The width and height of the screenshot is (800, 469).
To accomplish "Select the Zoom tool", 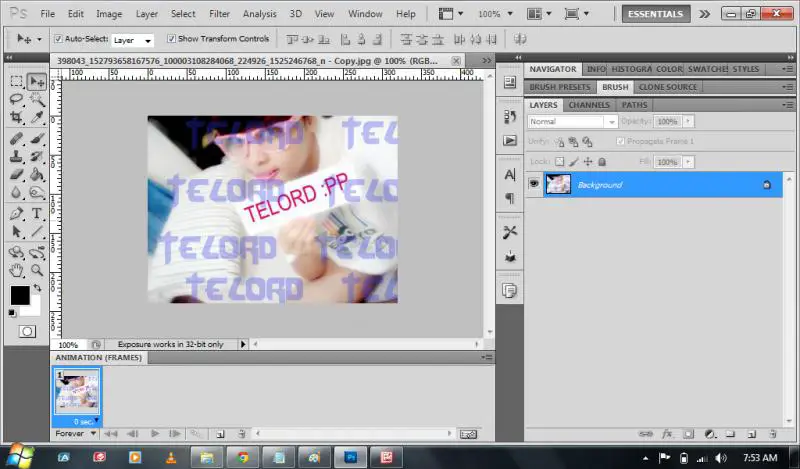I will 37,270.
